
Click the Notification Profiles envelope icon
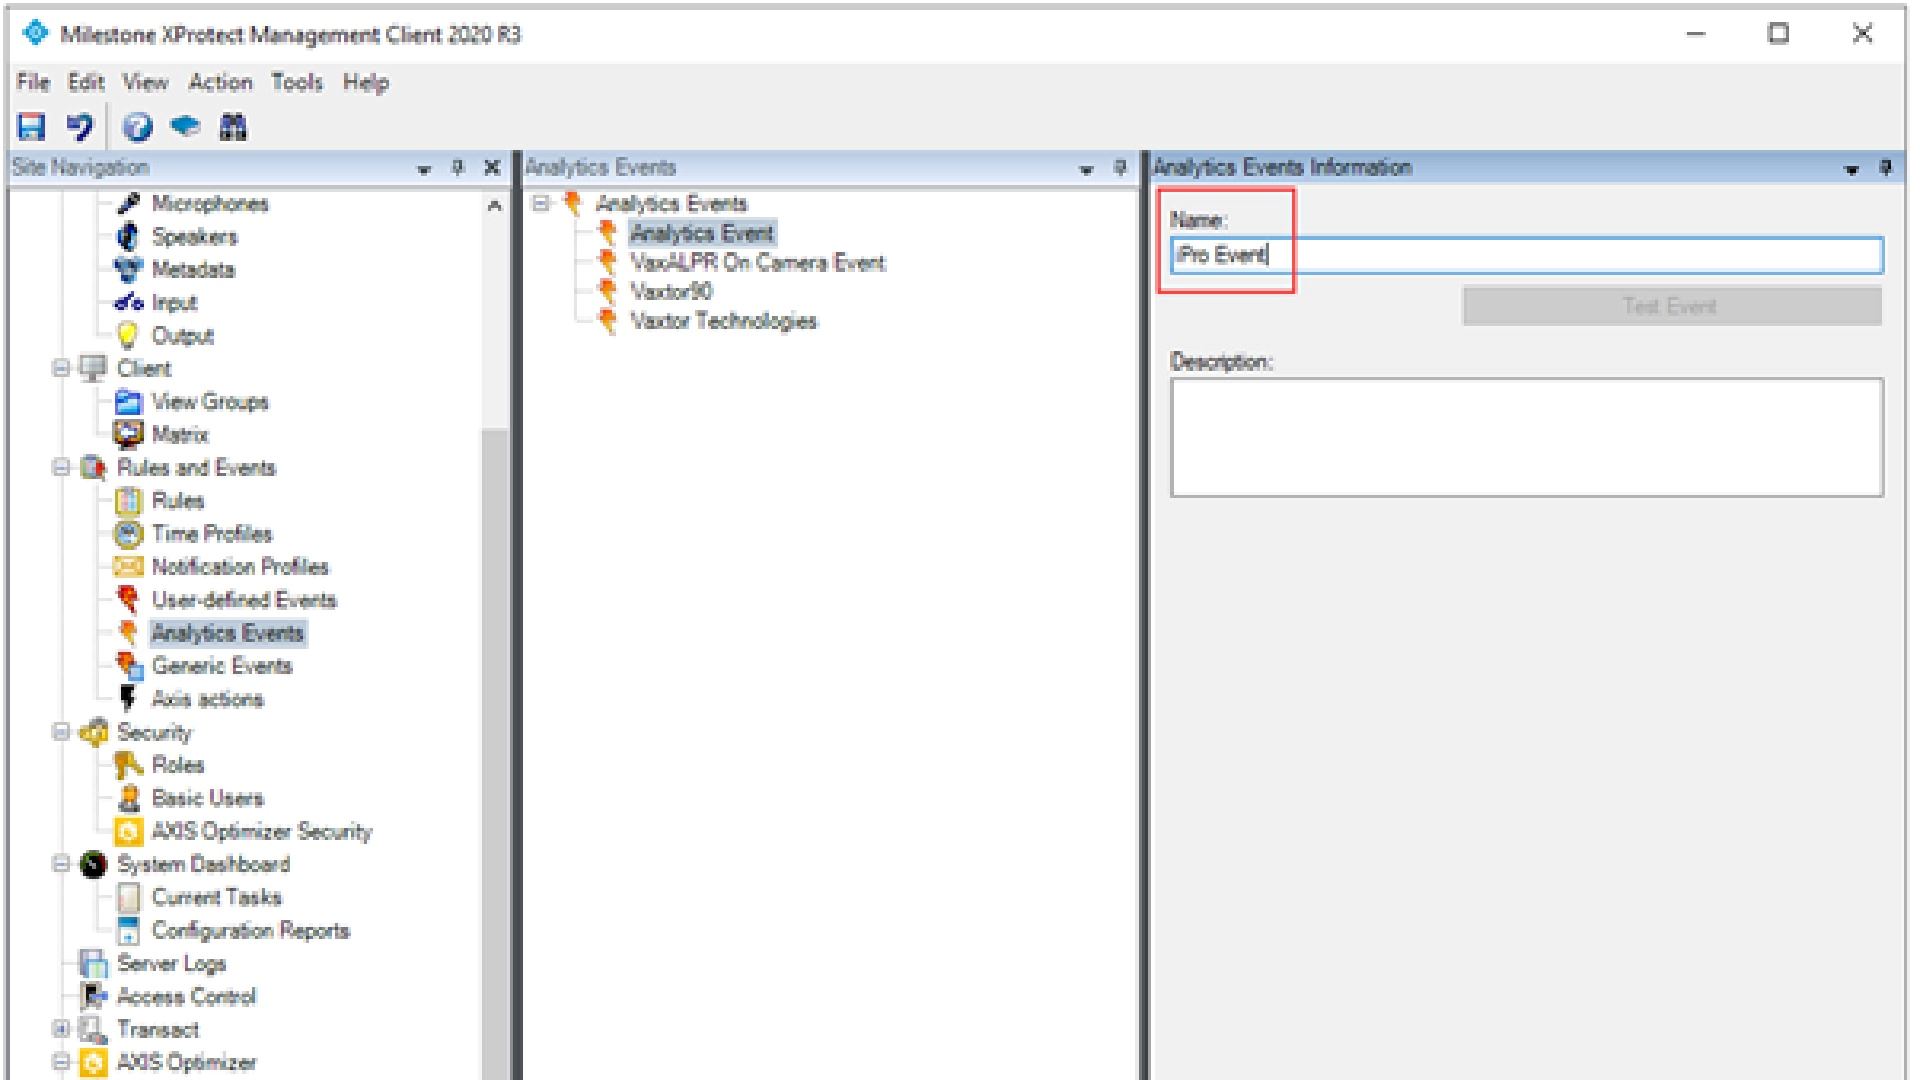click(128, 566)
